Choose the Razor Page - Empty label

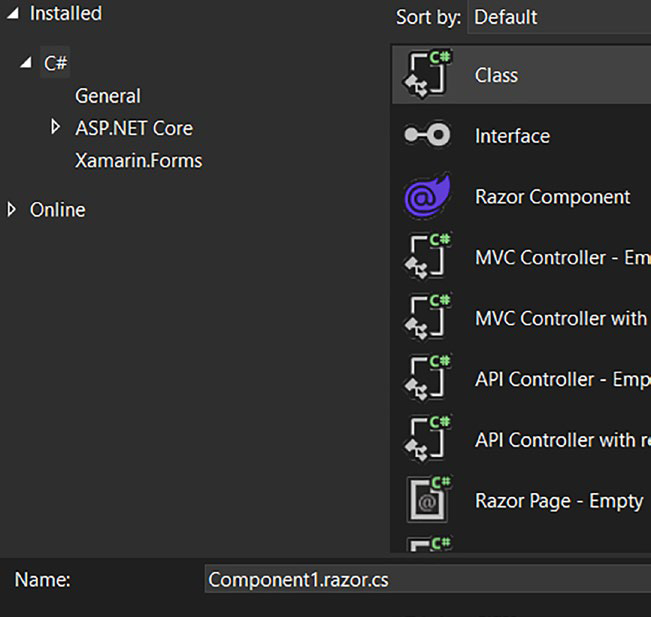(x=559, y=501)
